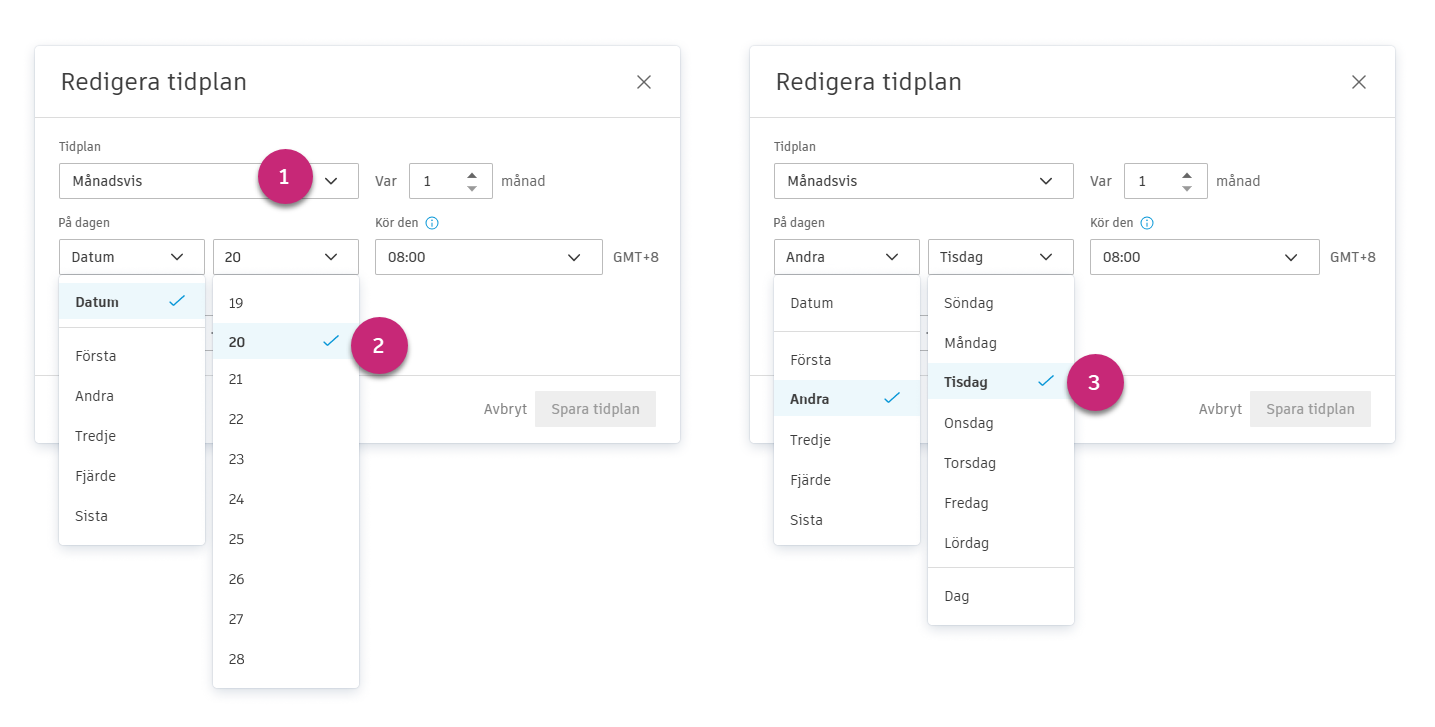
Task: Click the "Var 1" number input field
Action: 432,181
